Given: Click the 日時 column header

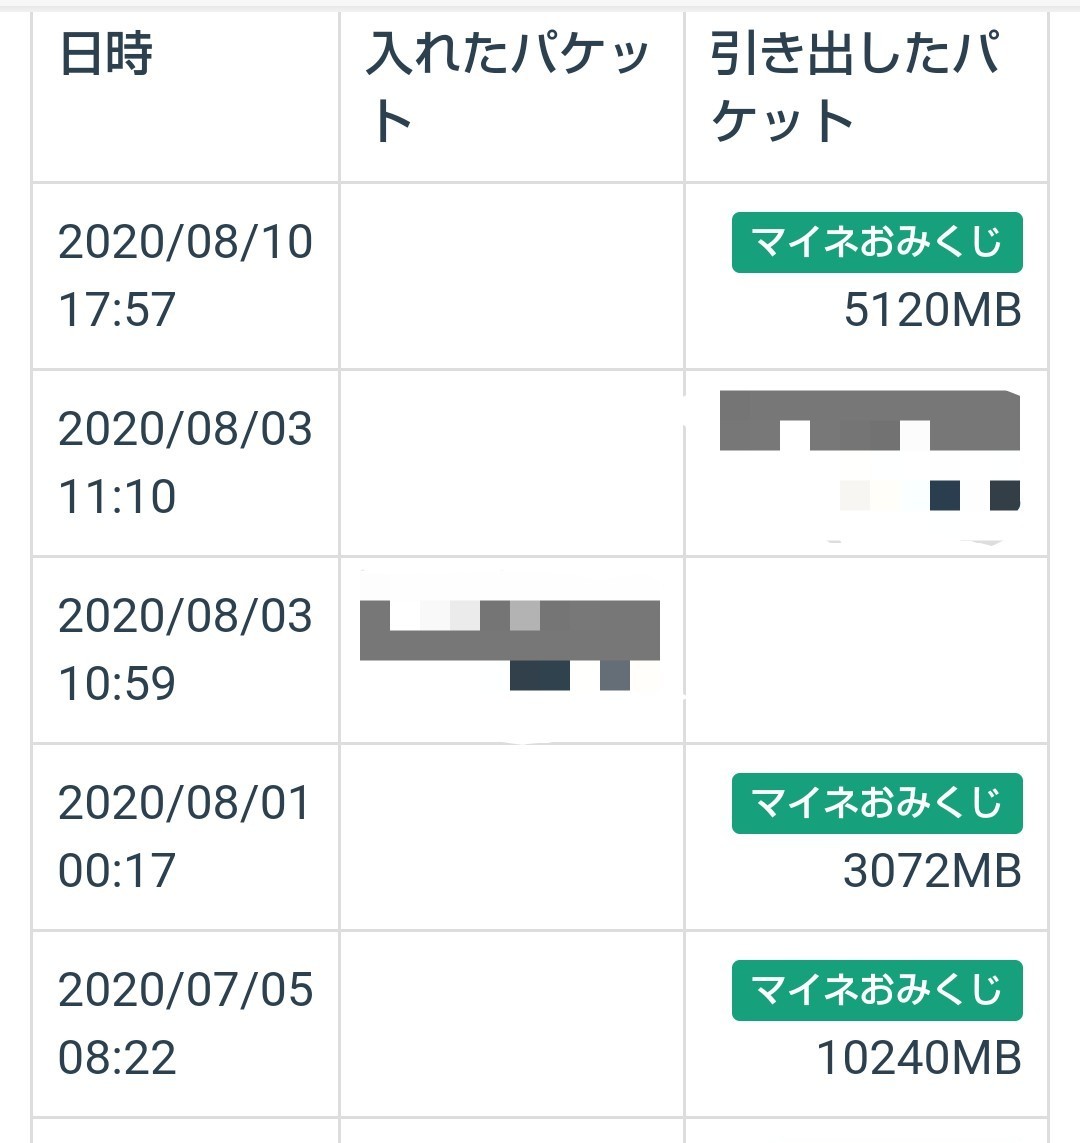Looking at the screenshot, I should (x=106, y=54).
